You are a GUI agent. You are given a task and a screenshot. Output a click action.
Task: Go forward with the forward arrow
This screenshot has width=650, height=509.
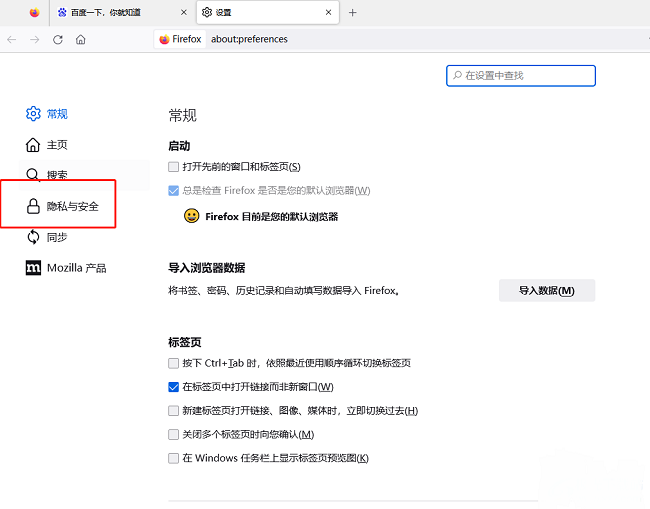tap(35, 39)
